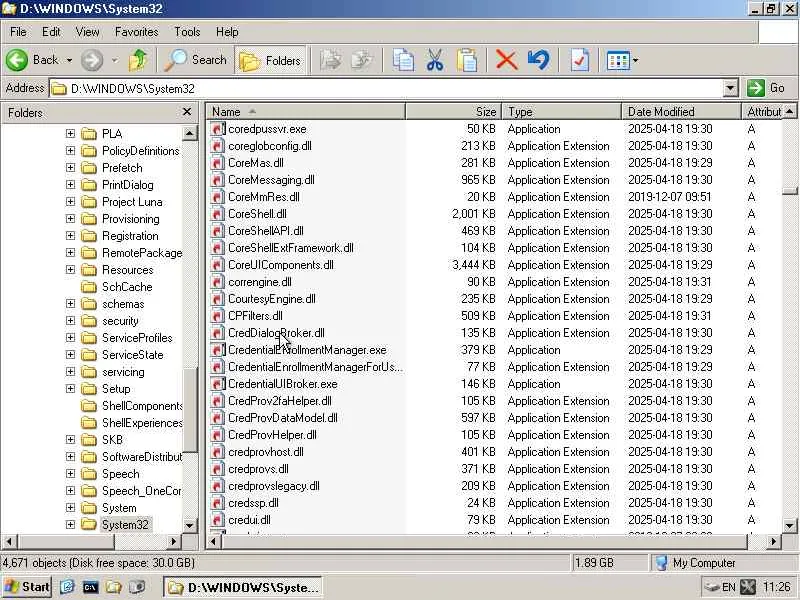Select the CourtesyEngine.dll file name

point(271,299)
